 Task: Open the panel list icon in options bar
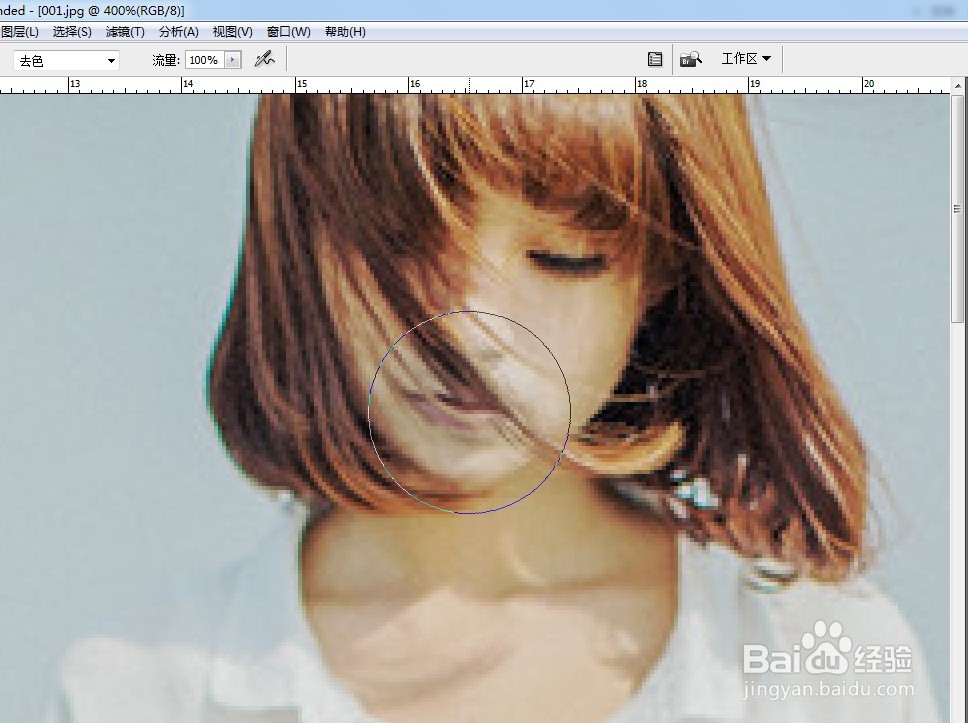tap(655, 59)
